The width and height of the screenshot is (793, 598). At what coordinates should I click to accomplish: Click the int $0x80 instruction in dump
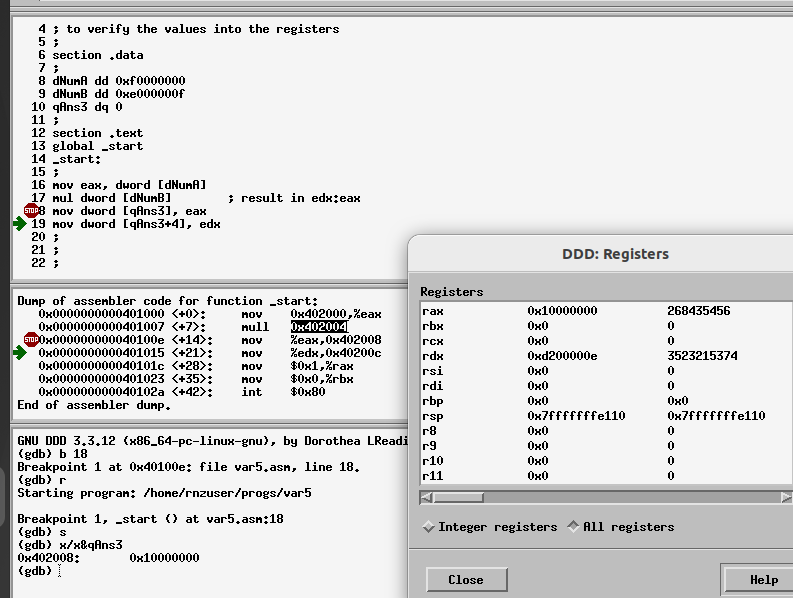click(x=283, y=392)
